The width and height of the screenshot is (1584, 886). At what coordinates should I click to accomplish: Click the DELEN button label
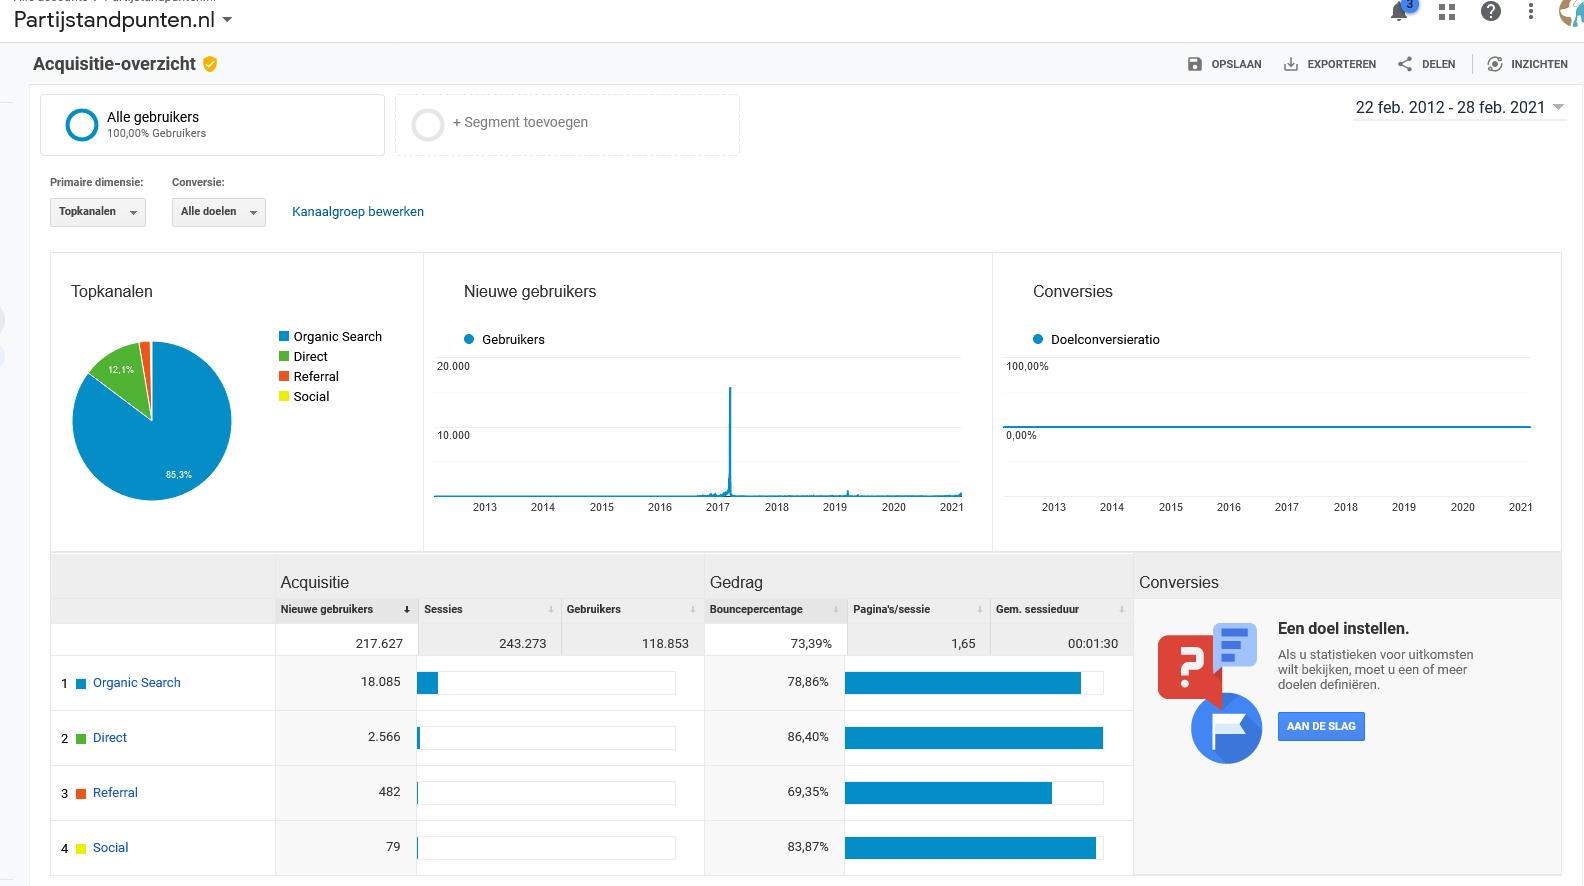click(x=1438, y=64)
